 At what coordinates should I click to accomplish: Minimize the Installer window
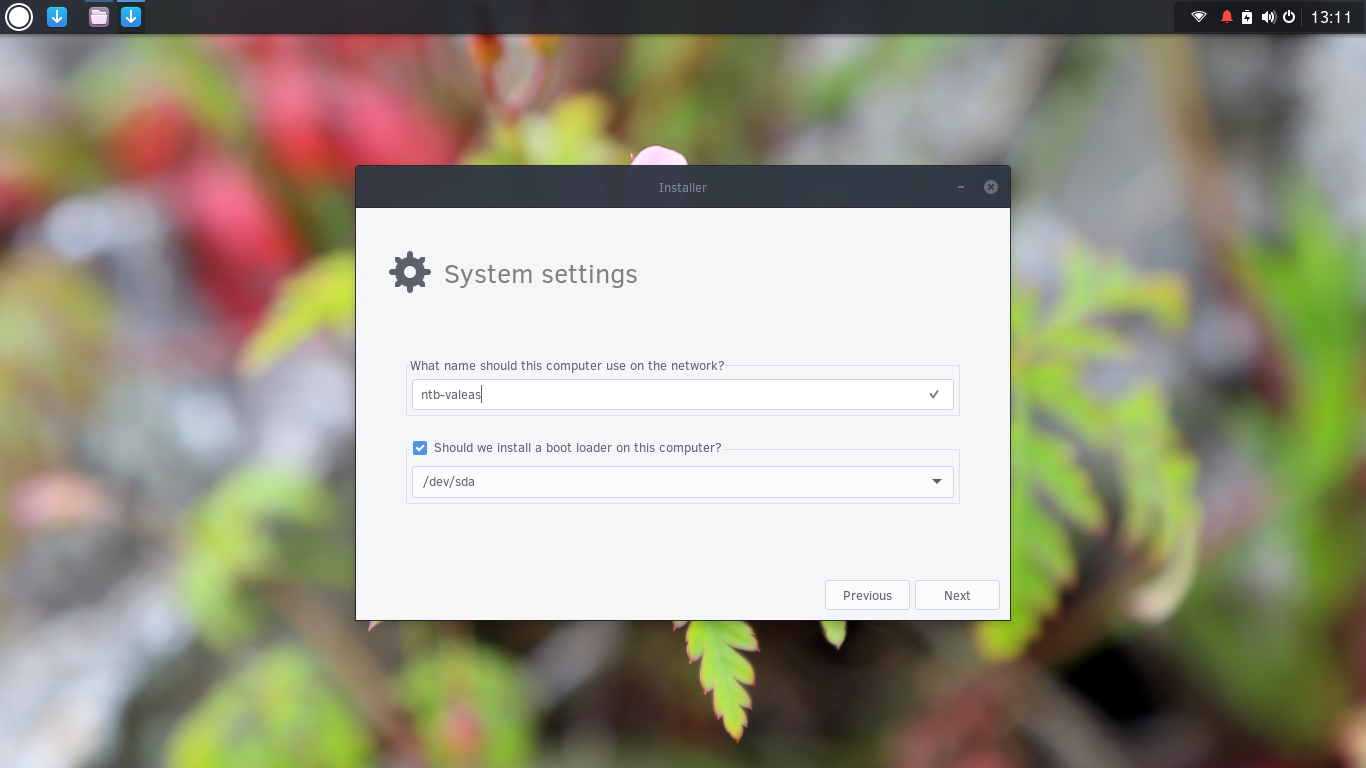coord(961,187)
